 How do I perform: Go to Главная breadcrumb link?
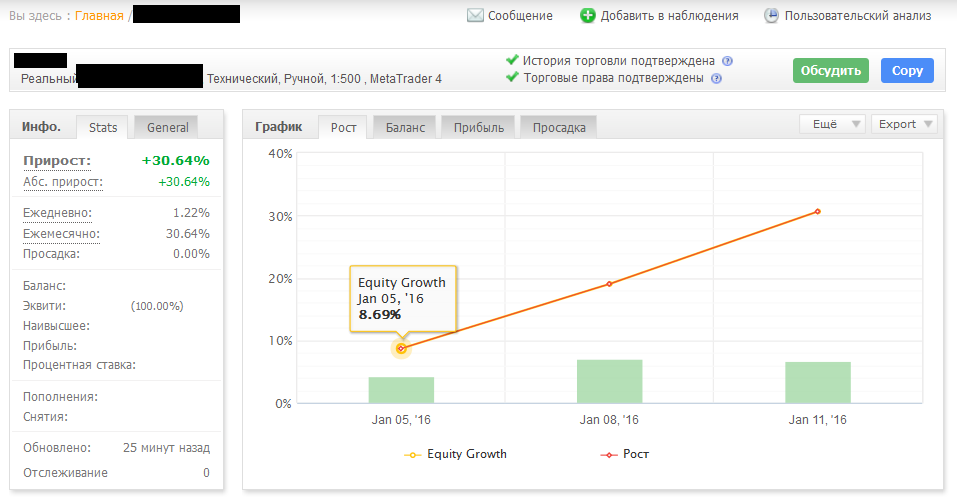pos(99,16)
